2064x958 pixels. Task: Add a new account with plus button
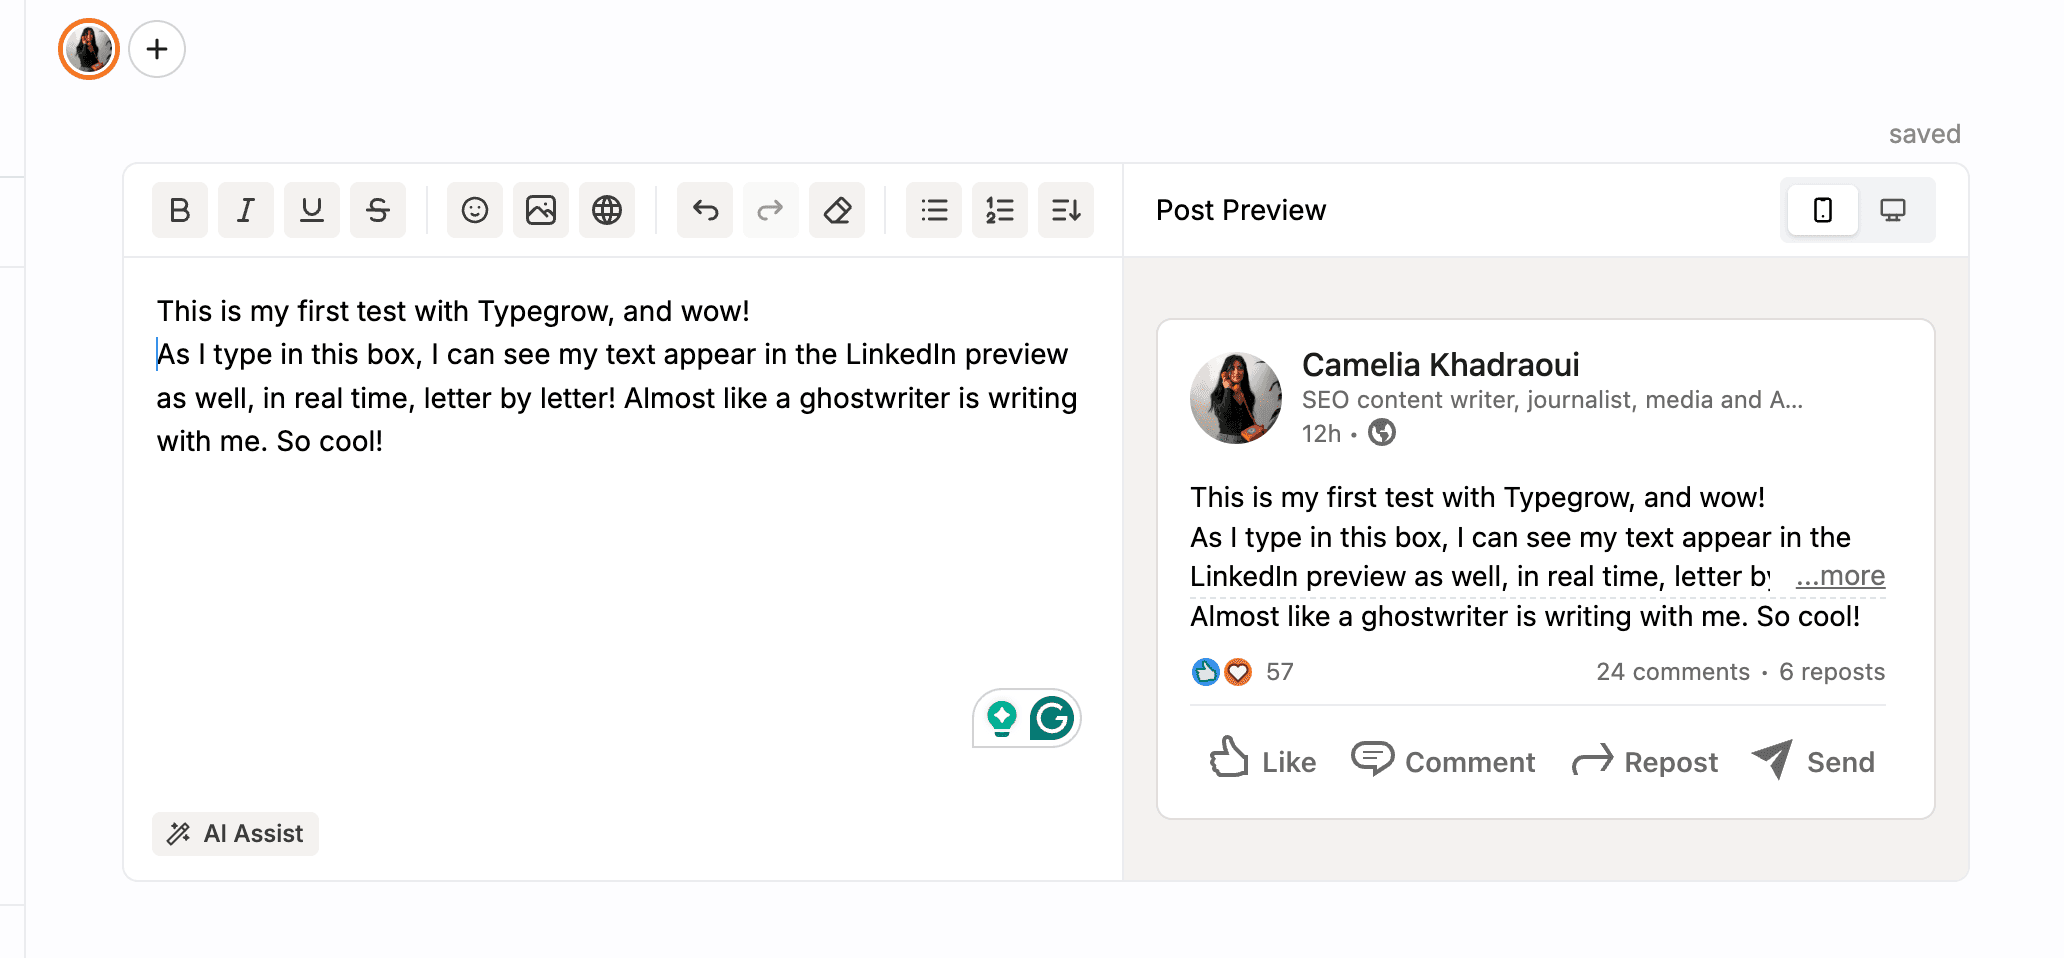click(x=157, y=49)
